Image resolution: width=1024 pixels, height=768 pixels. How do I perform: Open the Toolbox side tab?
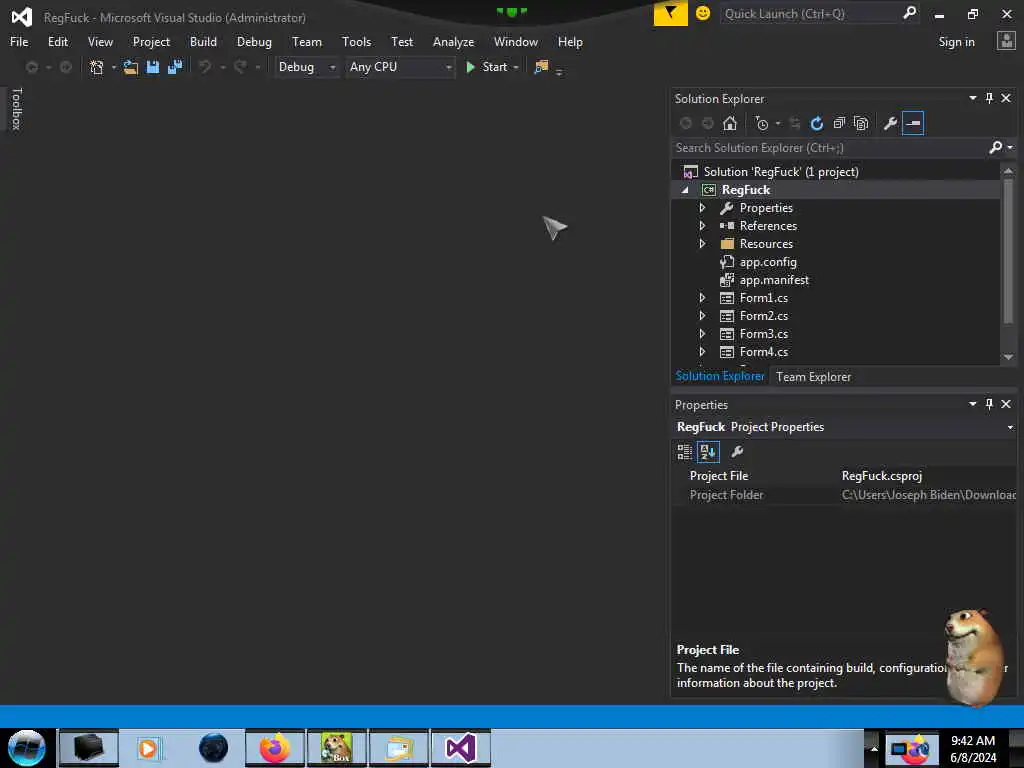(x=16, y=109)
